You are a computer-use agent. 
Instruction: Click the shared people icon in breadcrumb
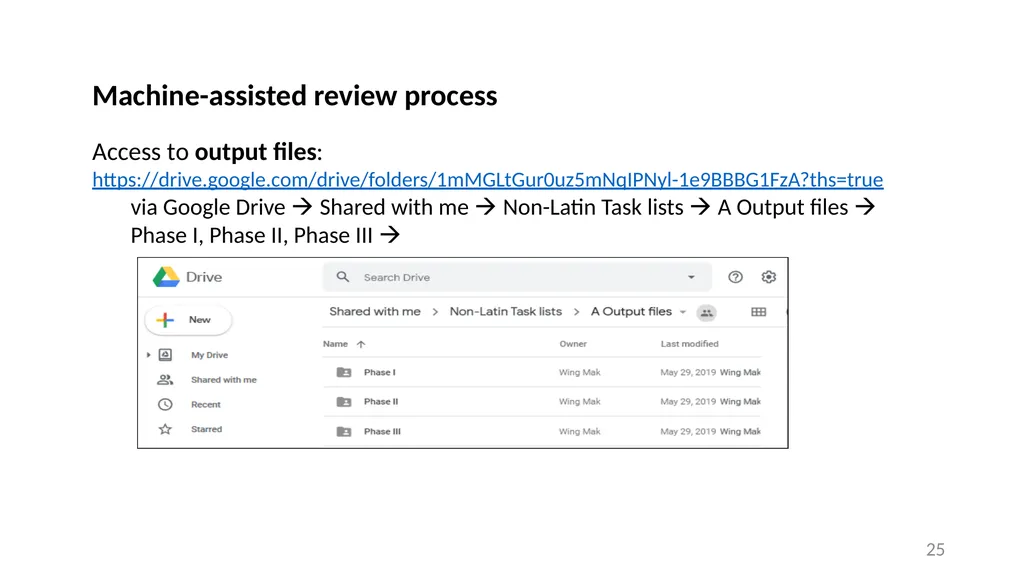[706, 313]
